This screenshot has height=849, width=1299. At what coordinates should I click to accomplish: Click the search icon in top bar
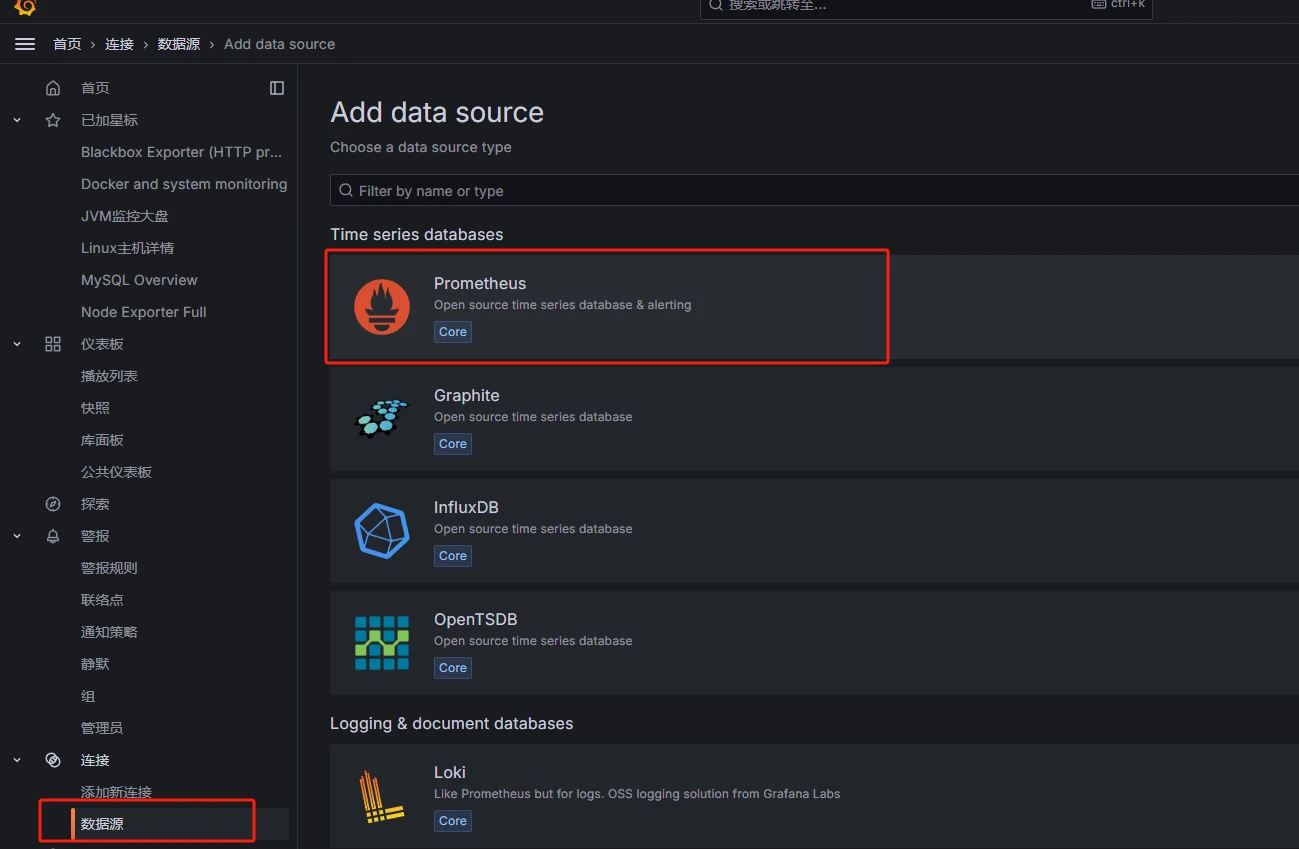pyautogui.click(x=715, y=5)
